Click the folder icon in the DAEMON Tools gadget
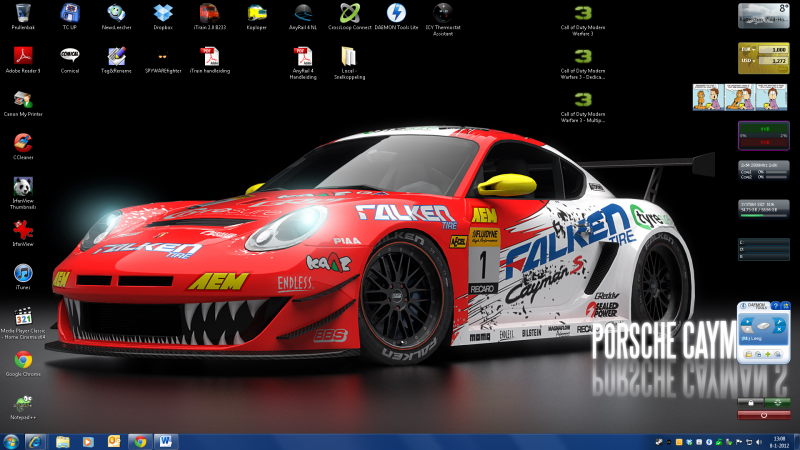800x450 pixels. [x=749, y=355]
